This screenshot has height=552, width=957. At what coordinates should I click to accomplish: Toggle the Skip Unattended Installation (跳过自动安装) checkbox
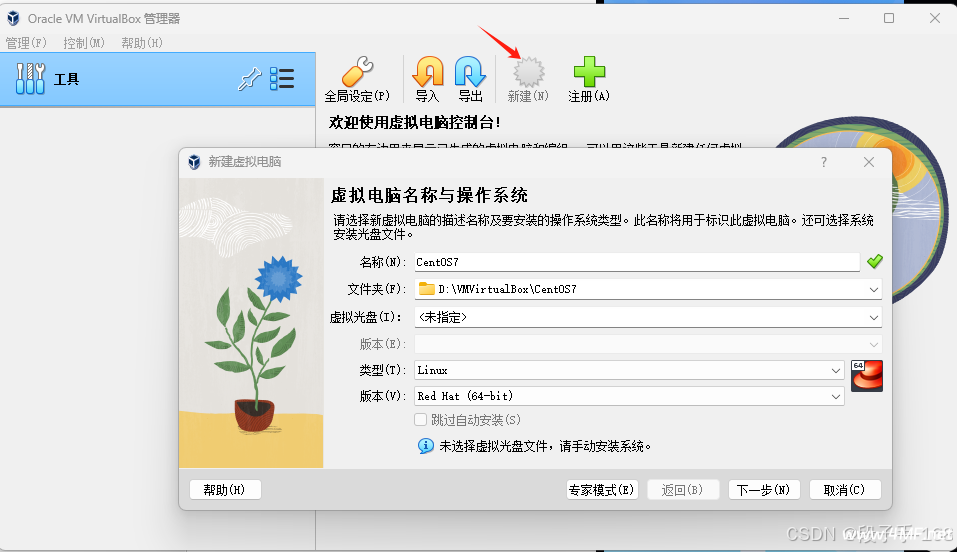pyautogui.click(x=421, y=420)
